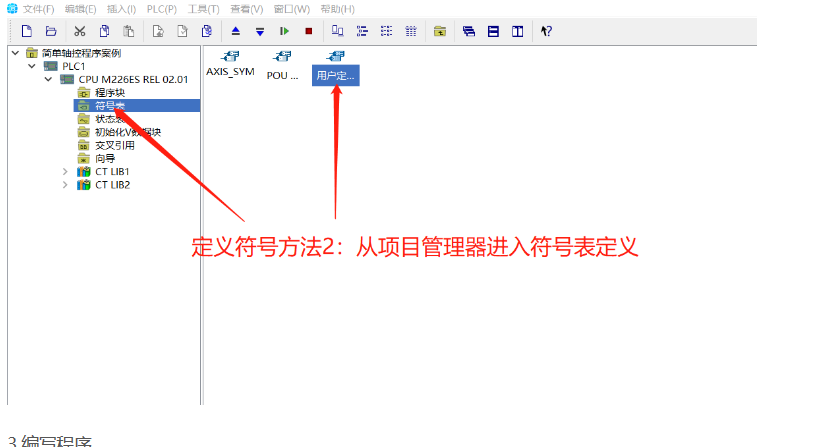Collapse the PLC1 tree node
814x447 pixels.
point(31,66)
